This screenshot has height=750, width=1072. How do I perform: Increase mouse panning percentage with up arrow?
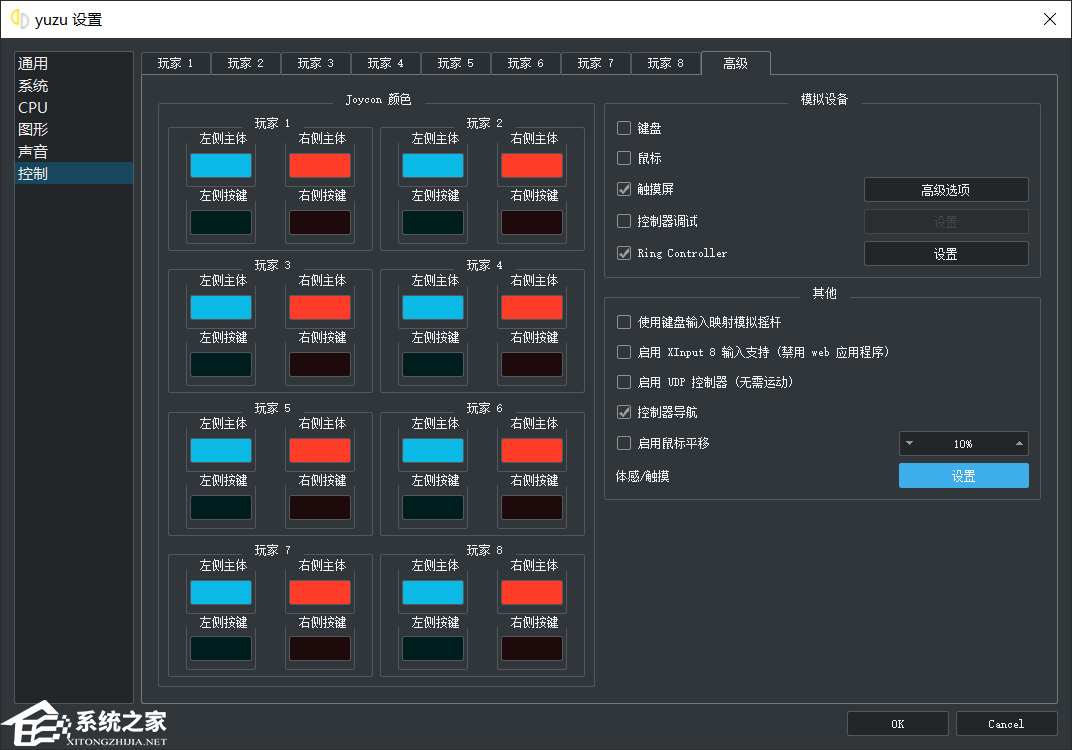coord(1018,443)
